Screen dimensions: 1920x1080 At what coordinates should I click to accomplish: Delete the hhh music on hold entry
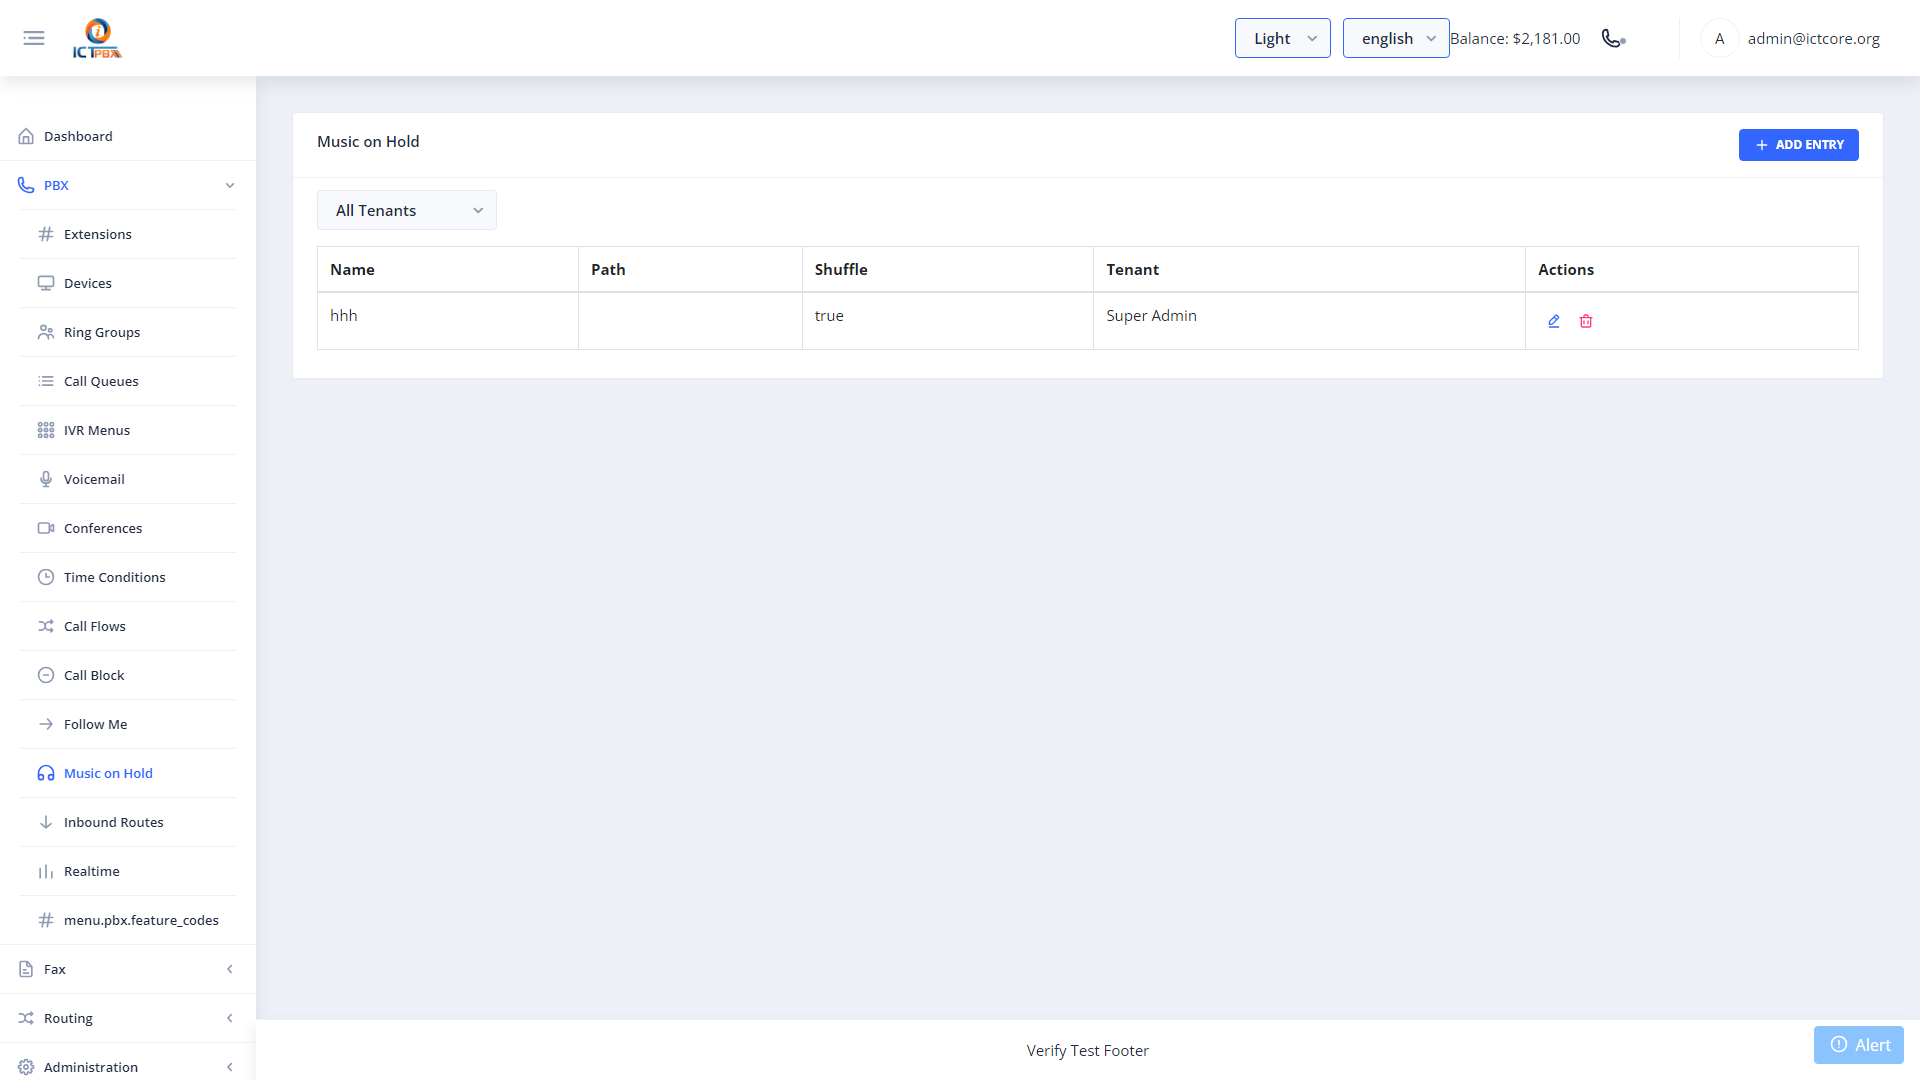pyautogui.click(x=1586, y=321)
